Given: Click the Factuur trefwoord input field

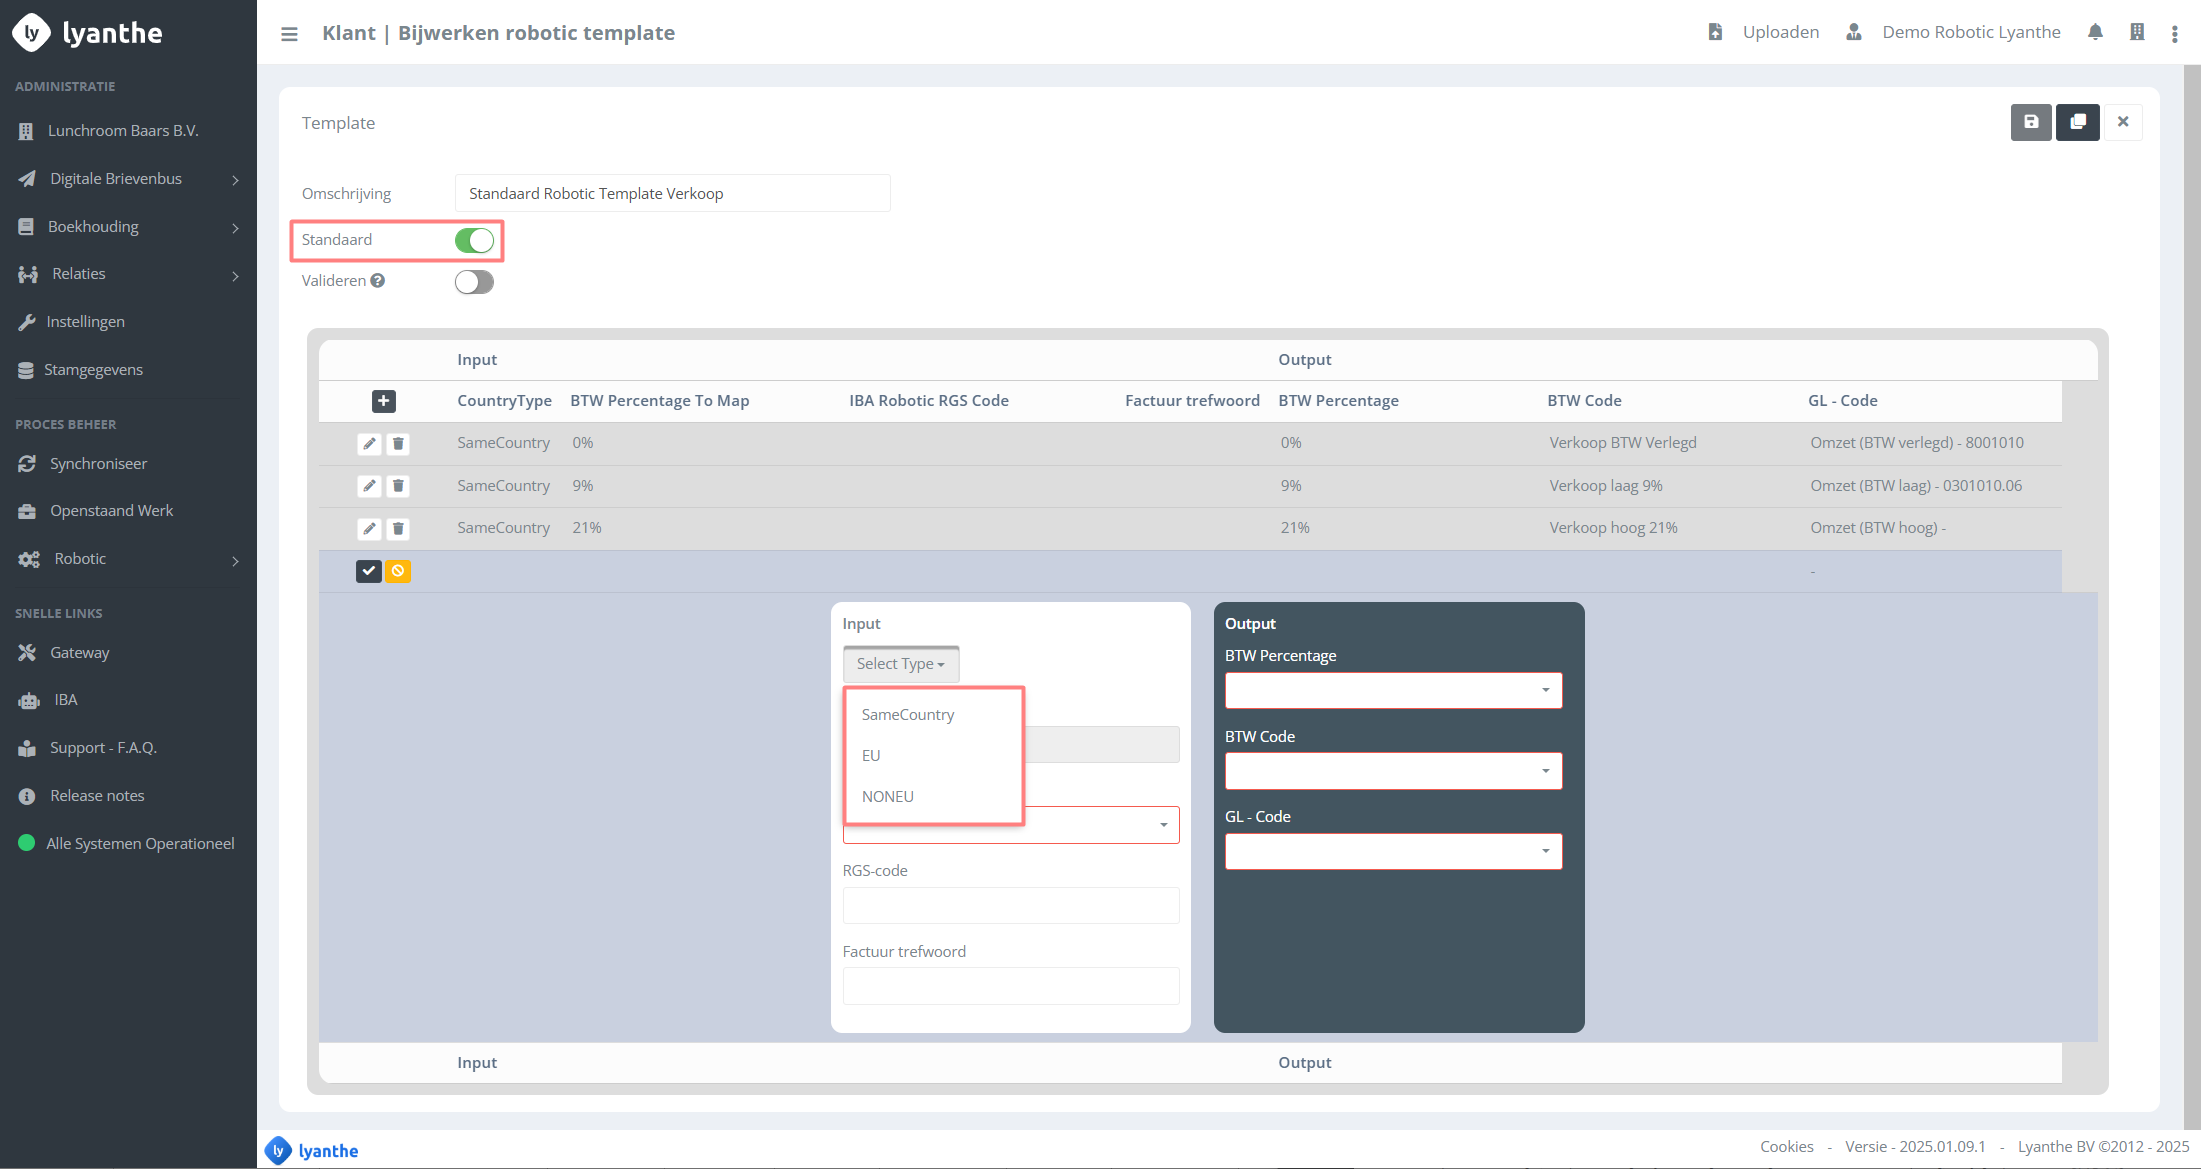Looking at the screenshot, I should 1010,986.
